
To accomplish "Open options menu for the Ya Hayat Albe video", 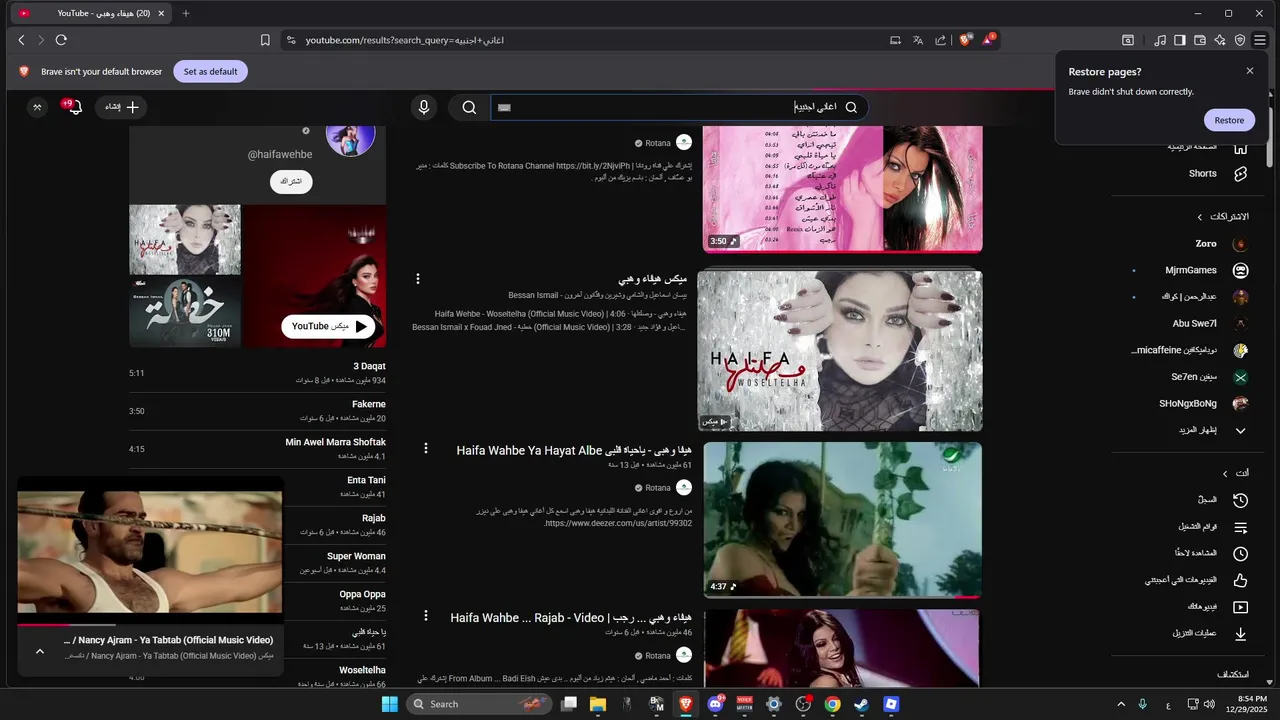I will [x=426, y=448].
